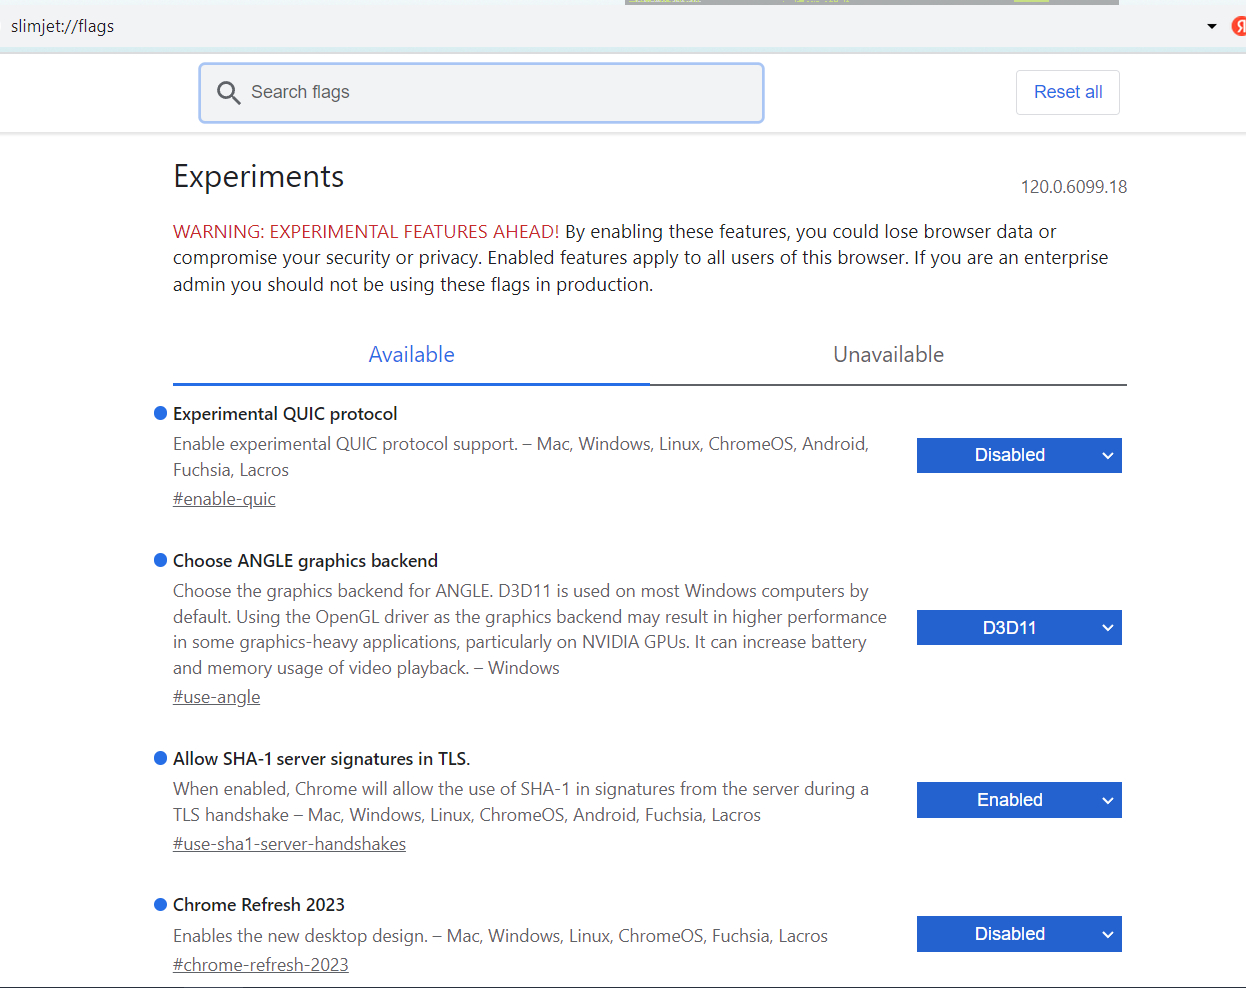Image resolution: width=1246 pixels, height=988 pixels.
Task: Switch to the Unavailable tab
Action: [x=888, y=355]
